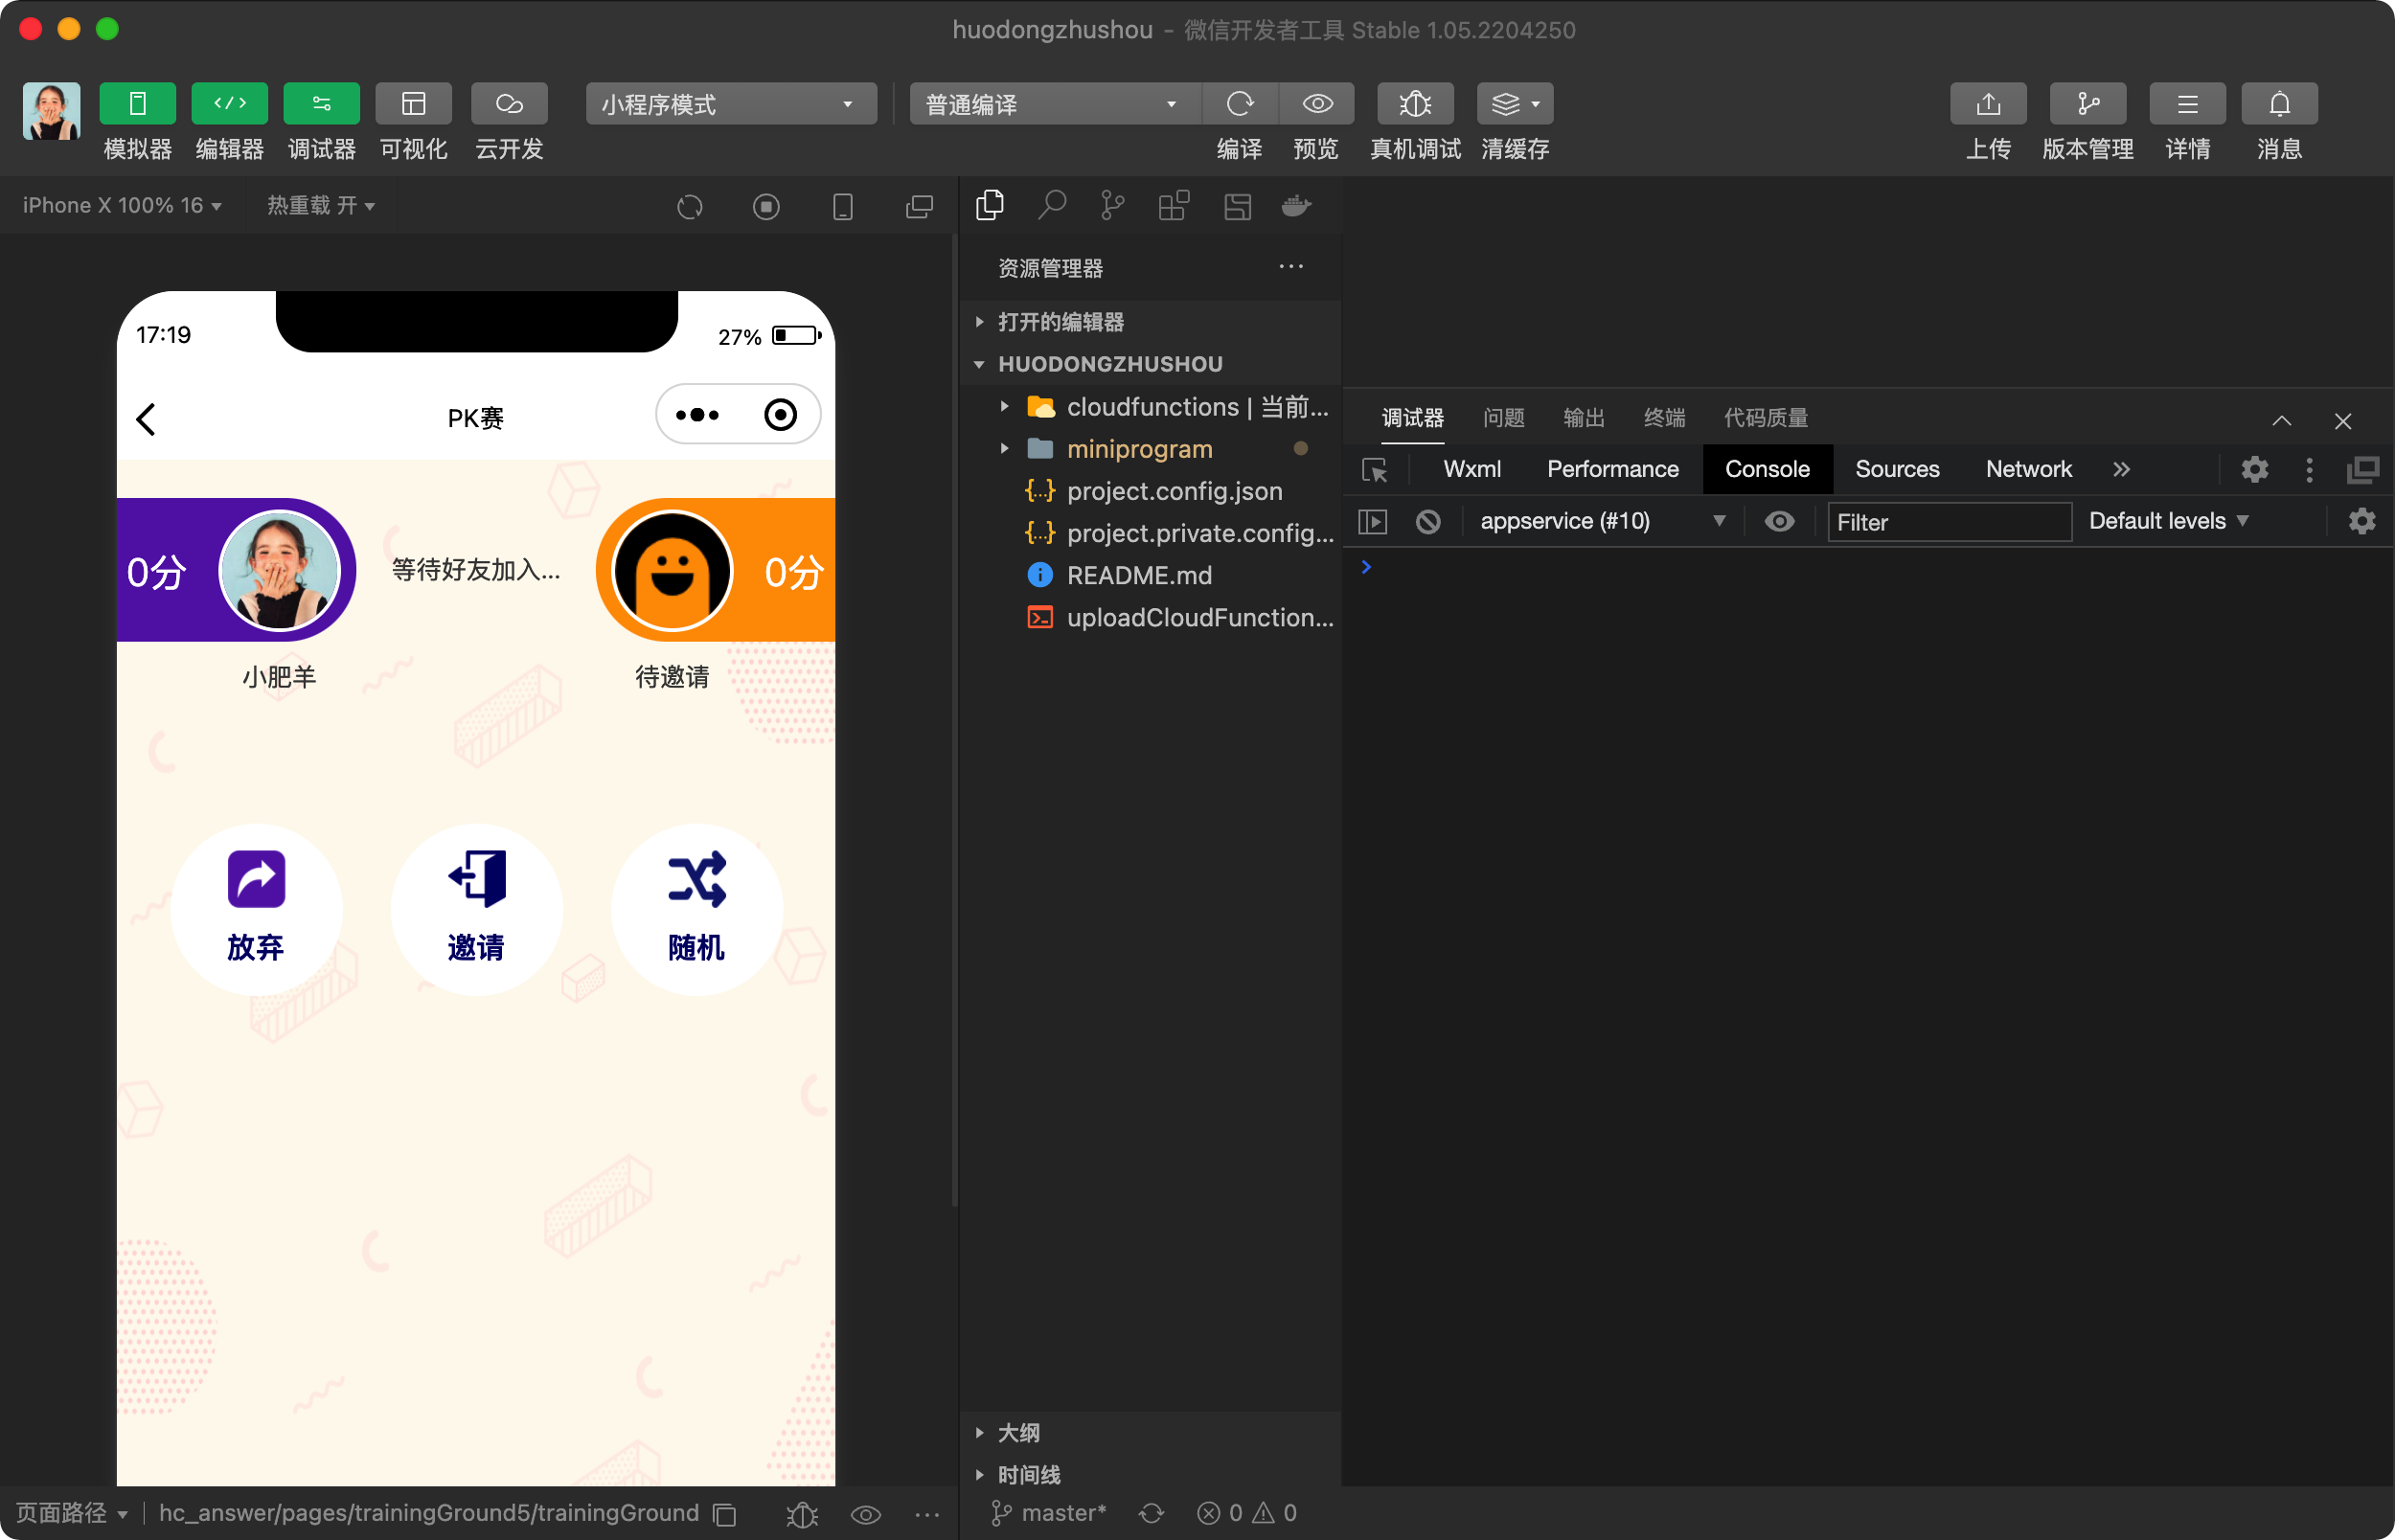Image resolution: width=2395 pixels, height=1540 pixels.
Task: Switch to the Network tab
Action: (x=2028, y=469)
